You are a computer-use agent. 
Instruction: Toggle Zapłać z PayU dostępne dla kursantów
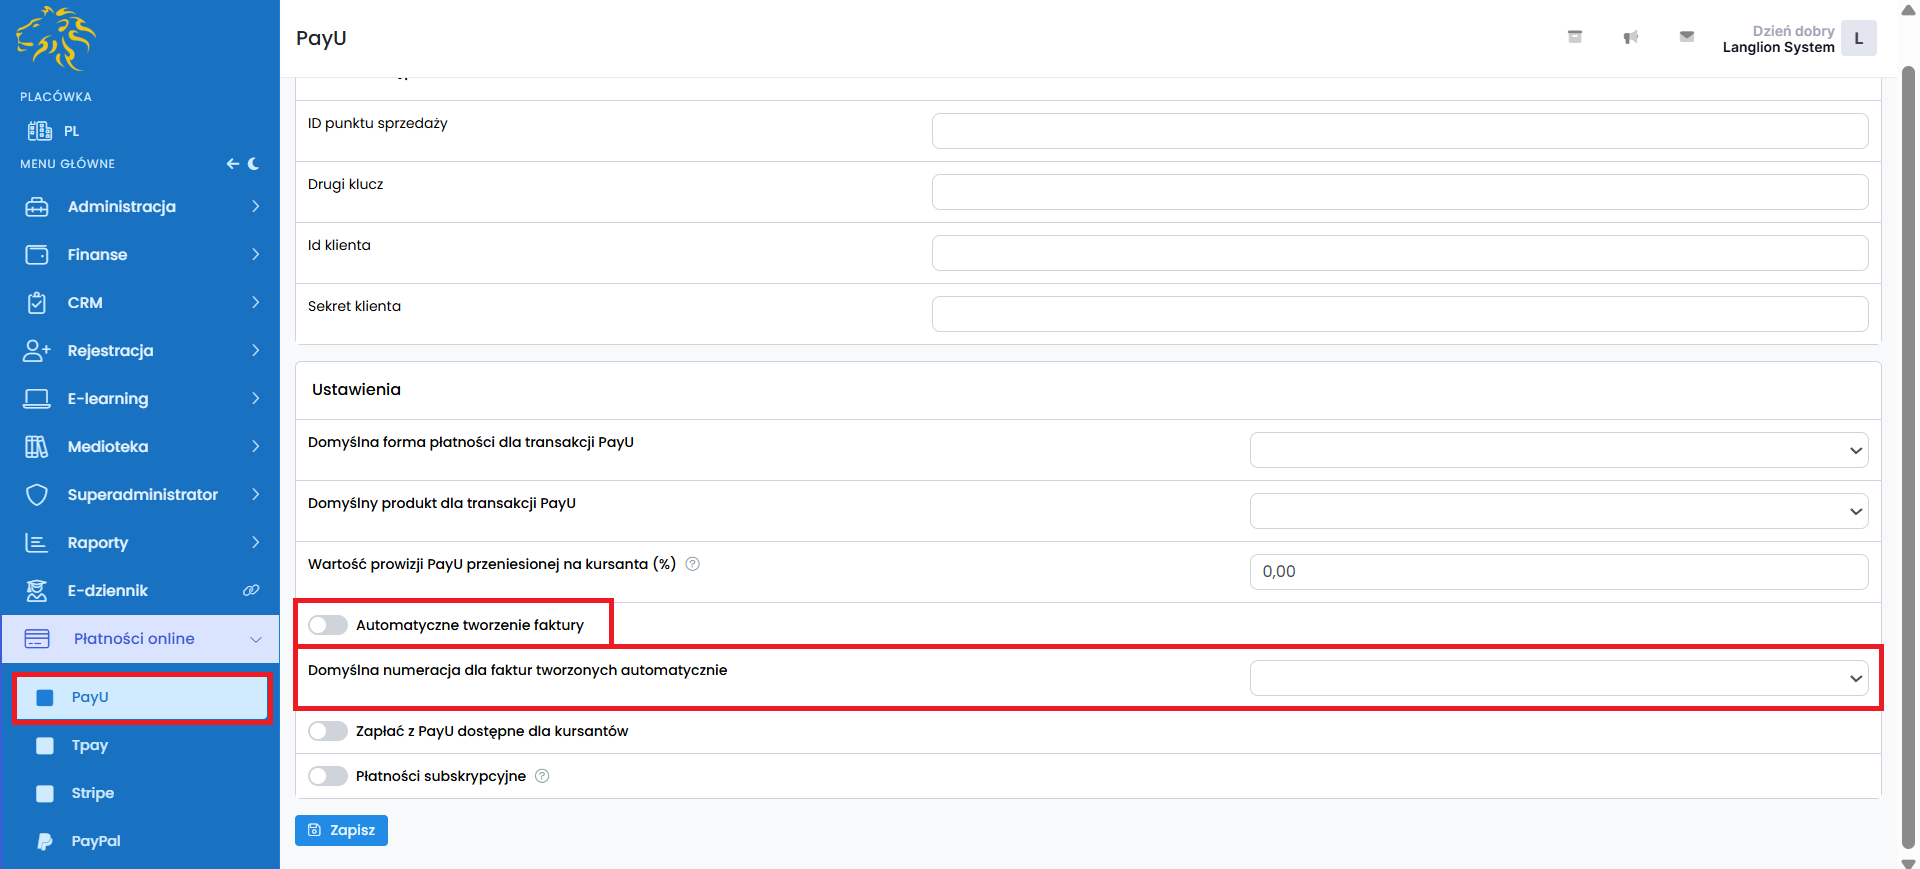pyautogui.click(x=328, y=731)
